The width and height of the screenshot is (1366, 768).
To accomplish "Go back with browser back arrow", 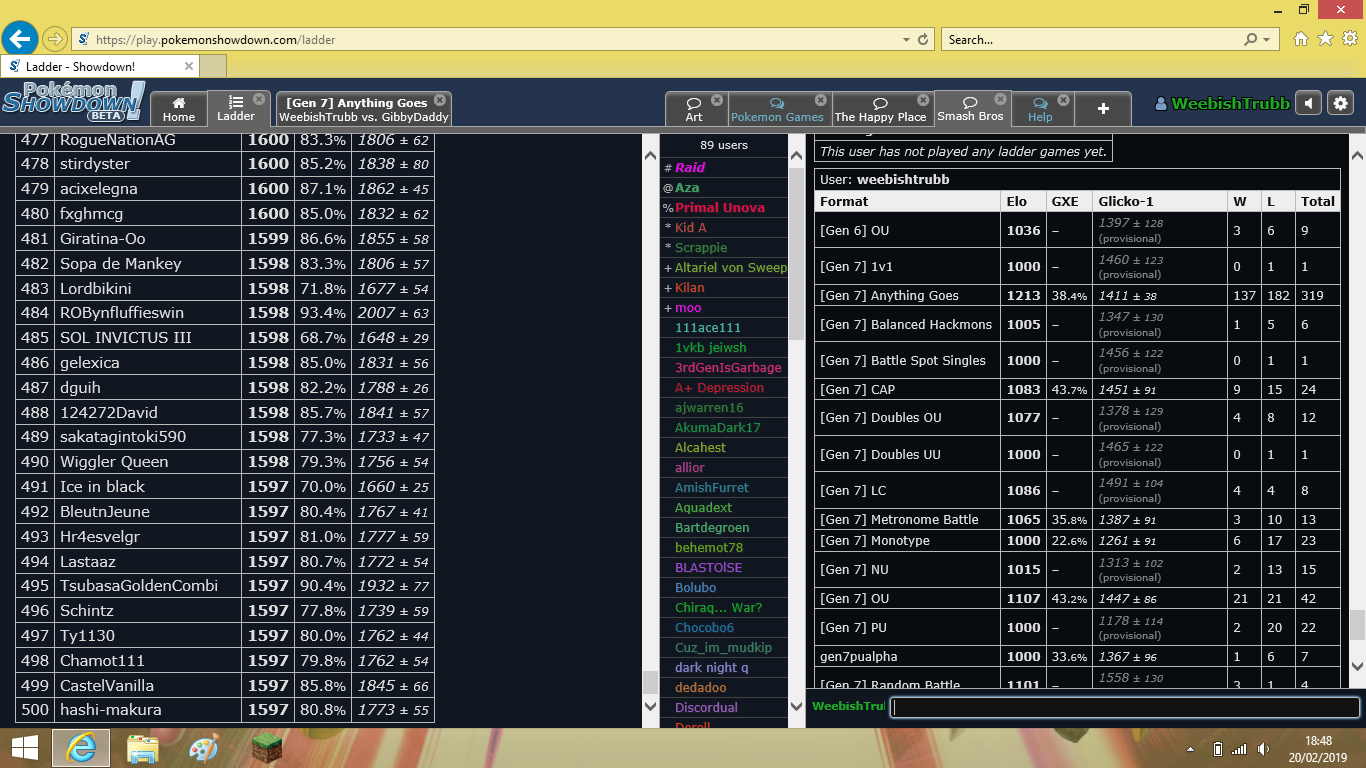I will point(19,39).
